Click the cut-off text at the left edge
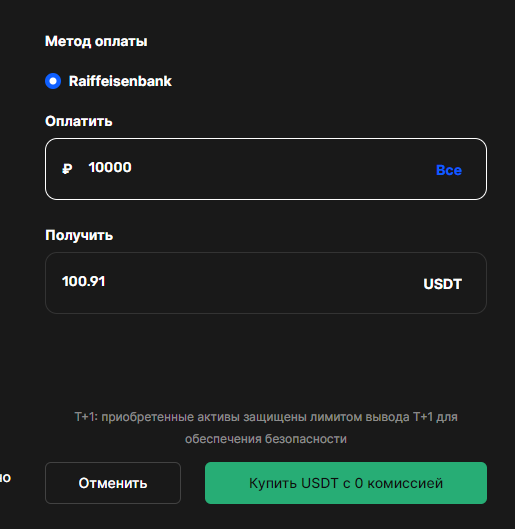 5,477
